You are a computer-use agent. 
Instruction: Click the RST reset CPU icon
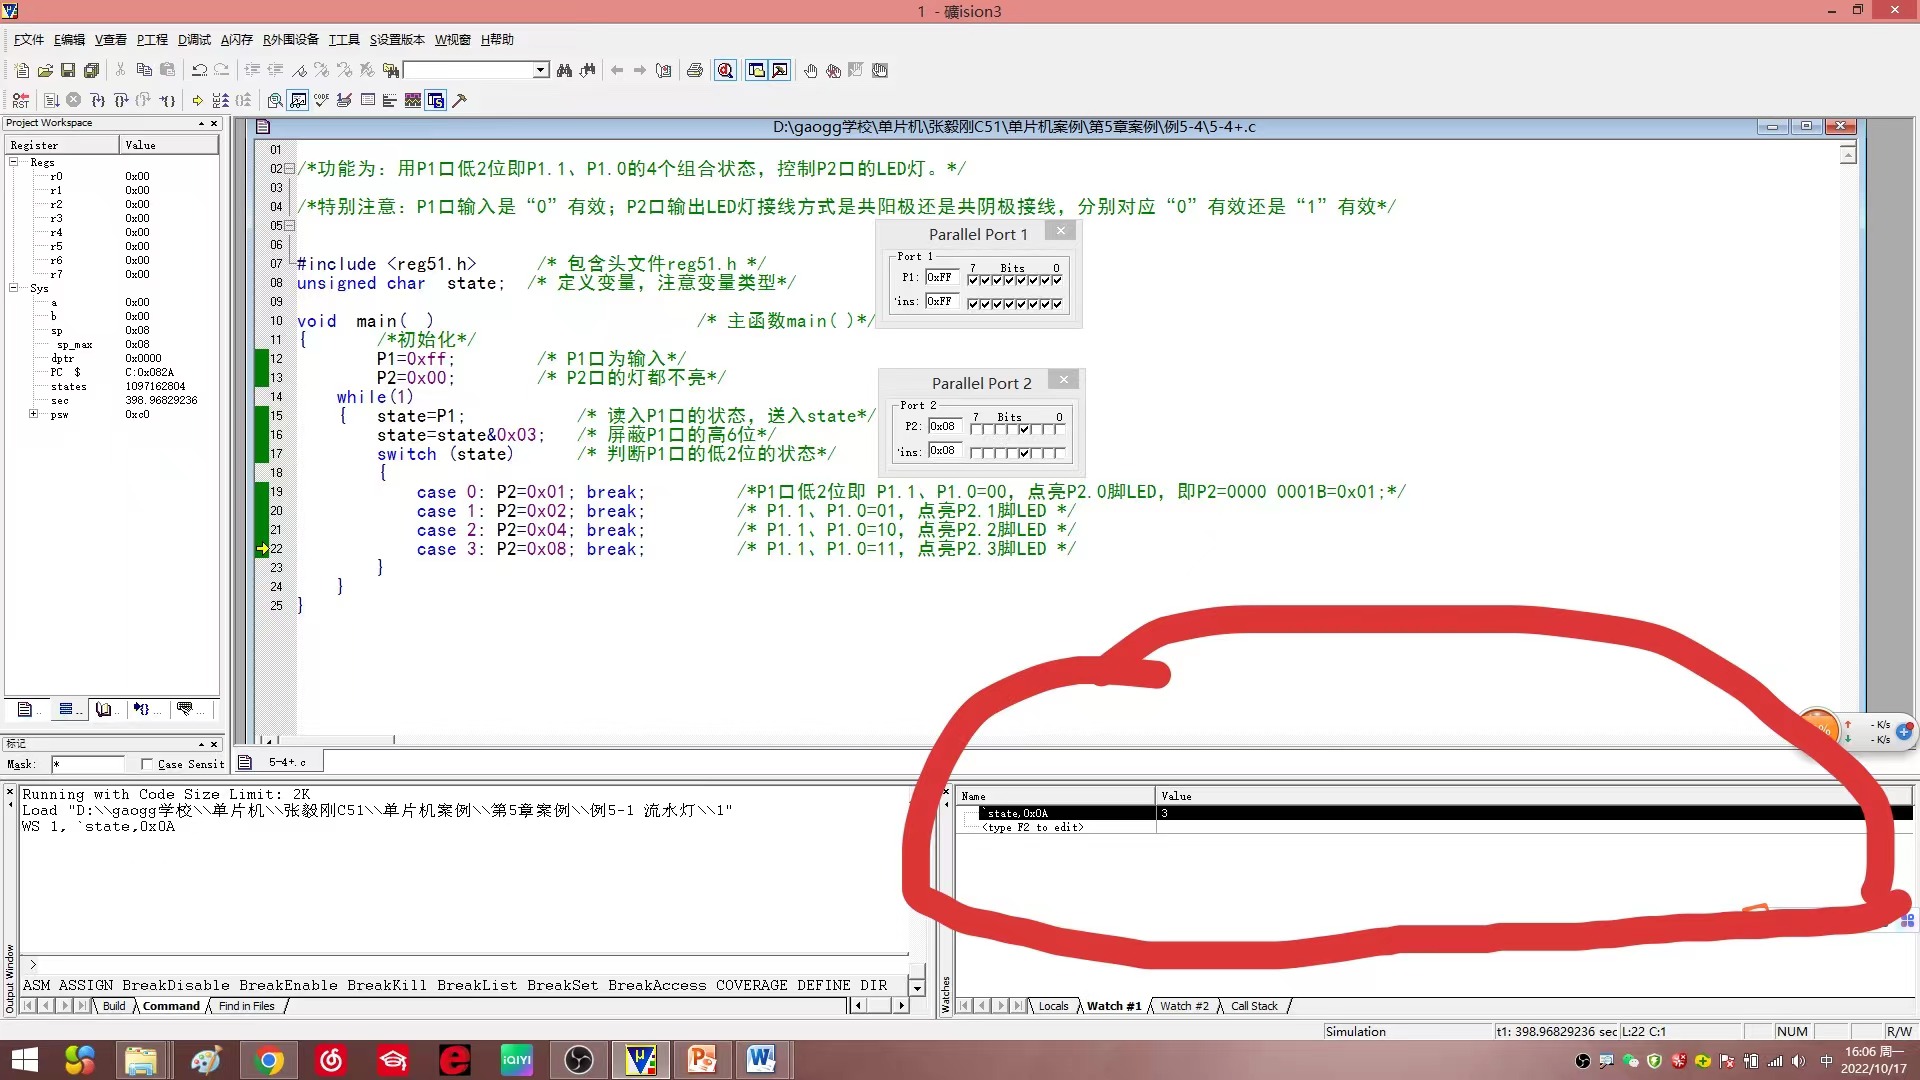point(20,100)
